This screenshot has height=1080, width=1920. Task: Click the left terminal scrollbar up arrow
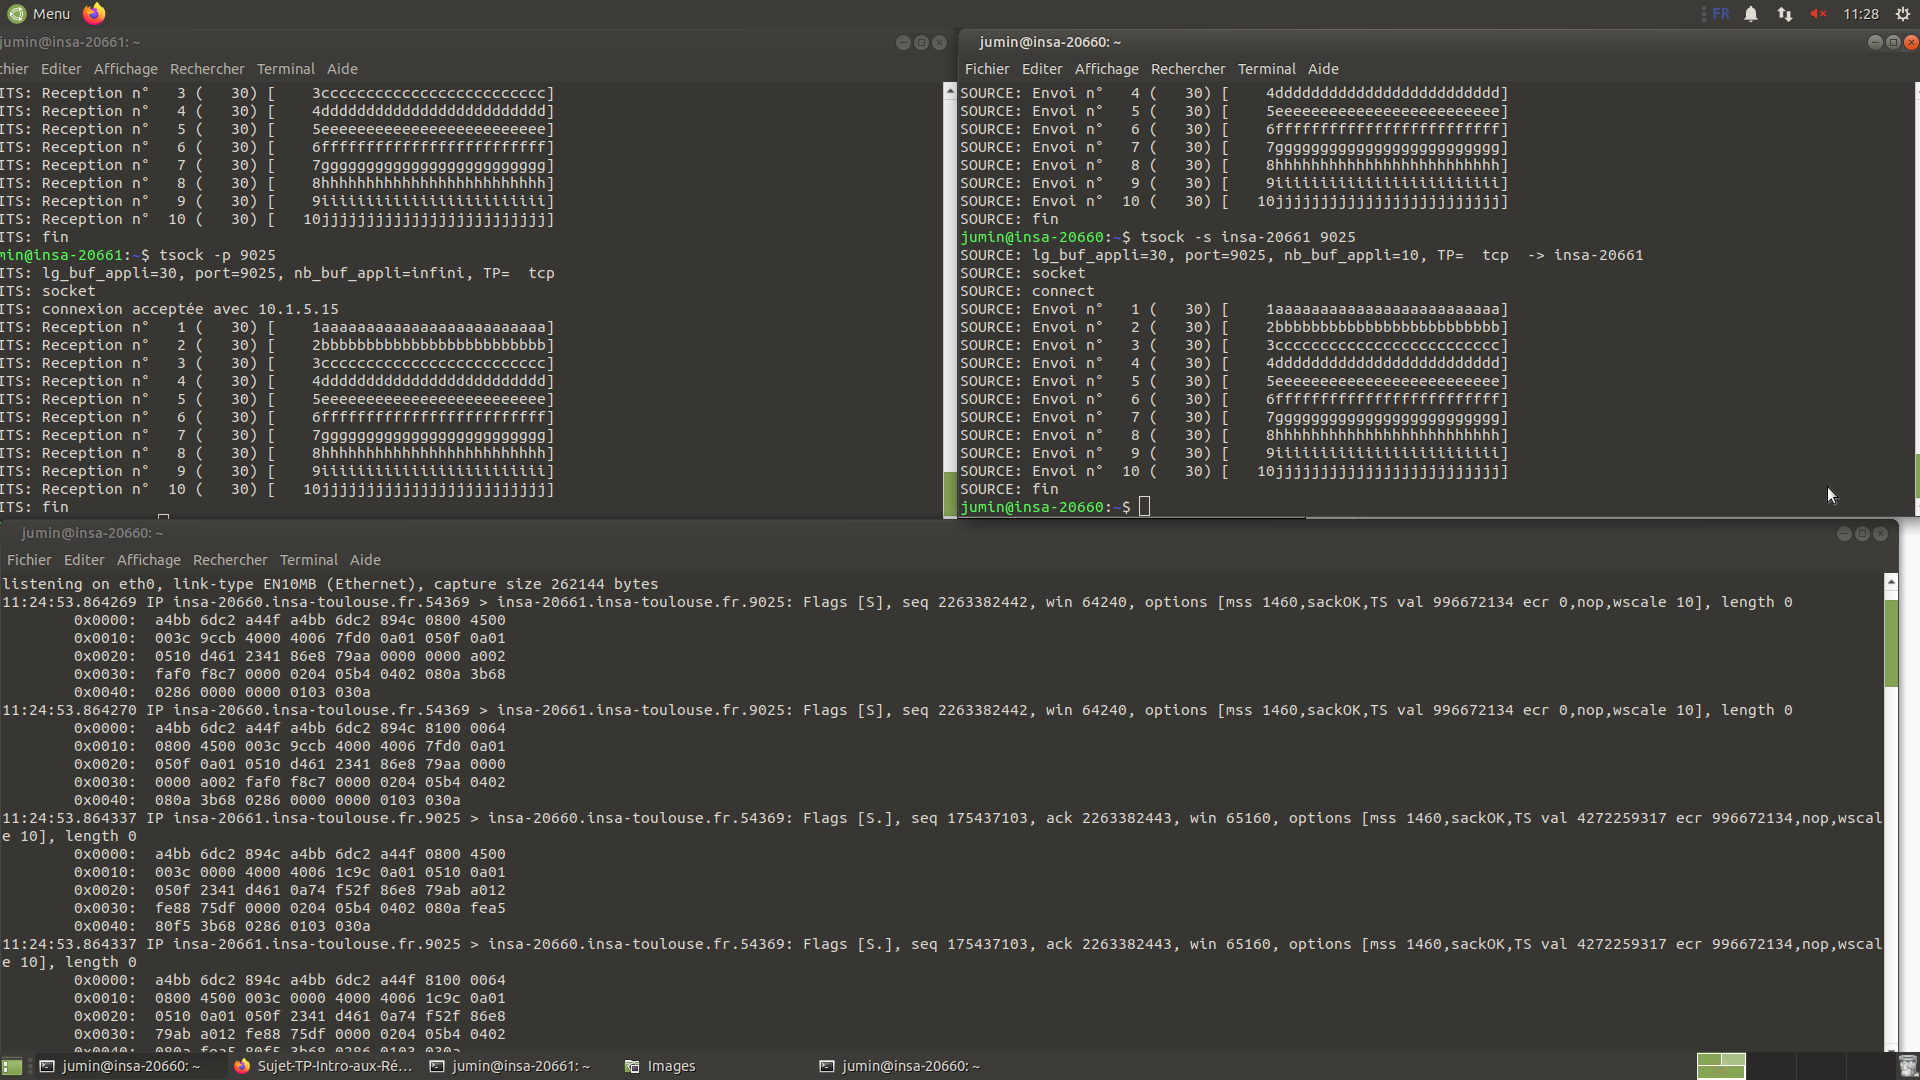tap(949, 91)
